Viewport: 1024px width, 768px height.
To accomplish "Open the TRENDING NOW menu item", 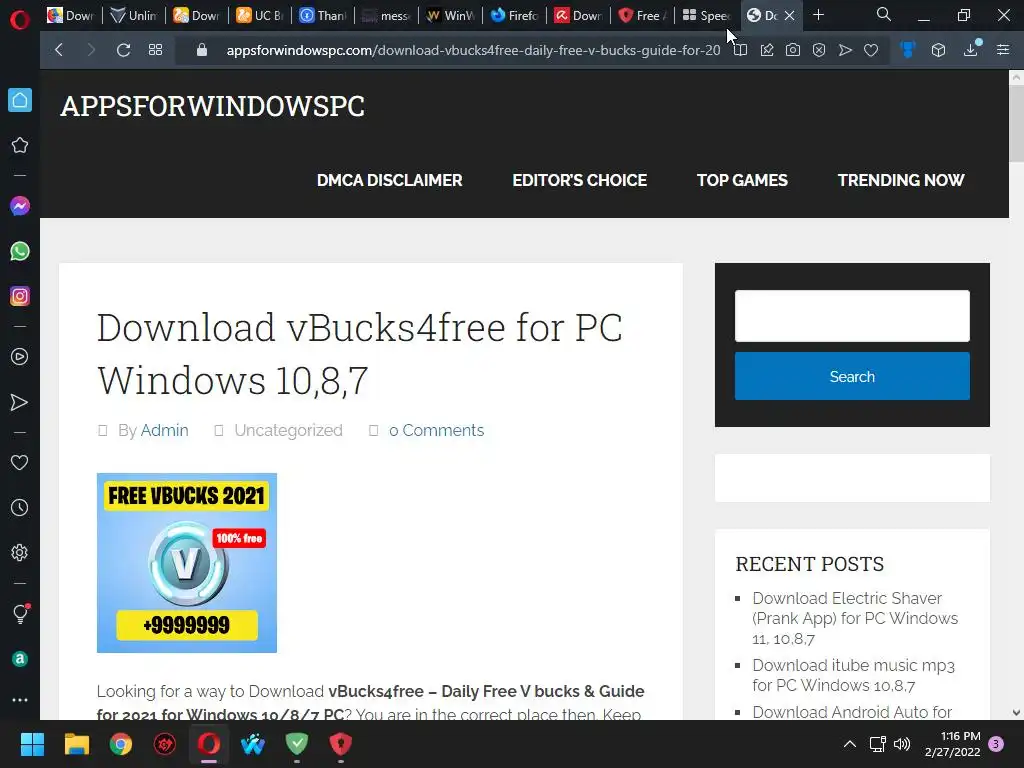I will (901, 180).
